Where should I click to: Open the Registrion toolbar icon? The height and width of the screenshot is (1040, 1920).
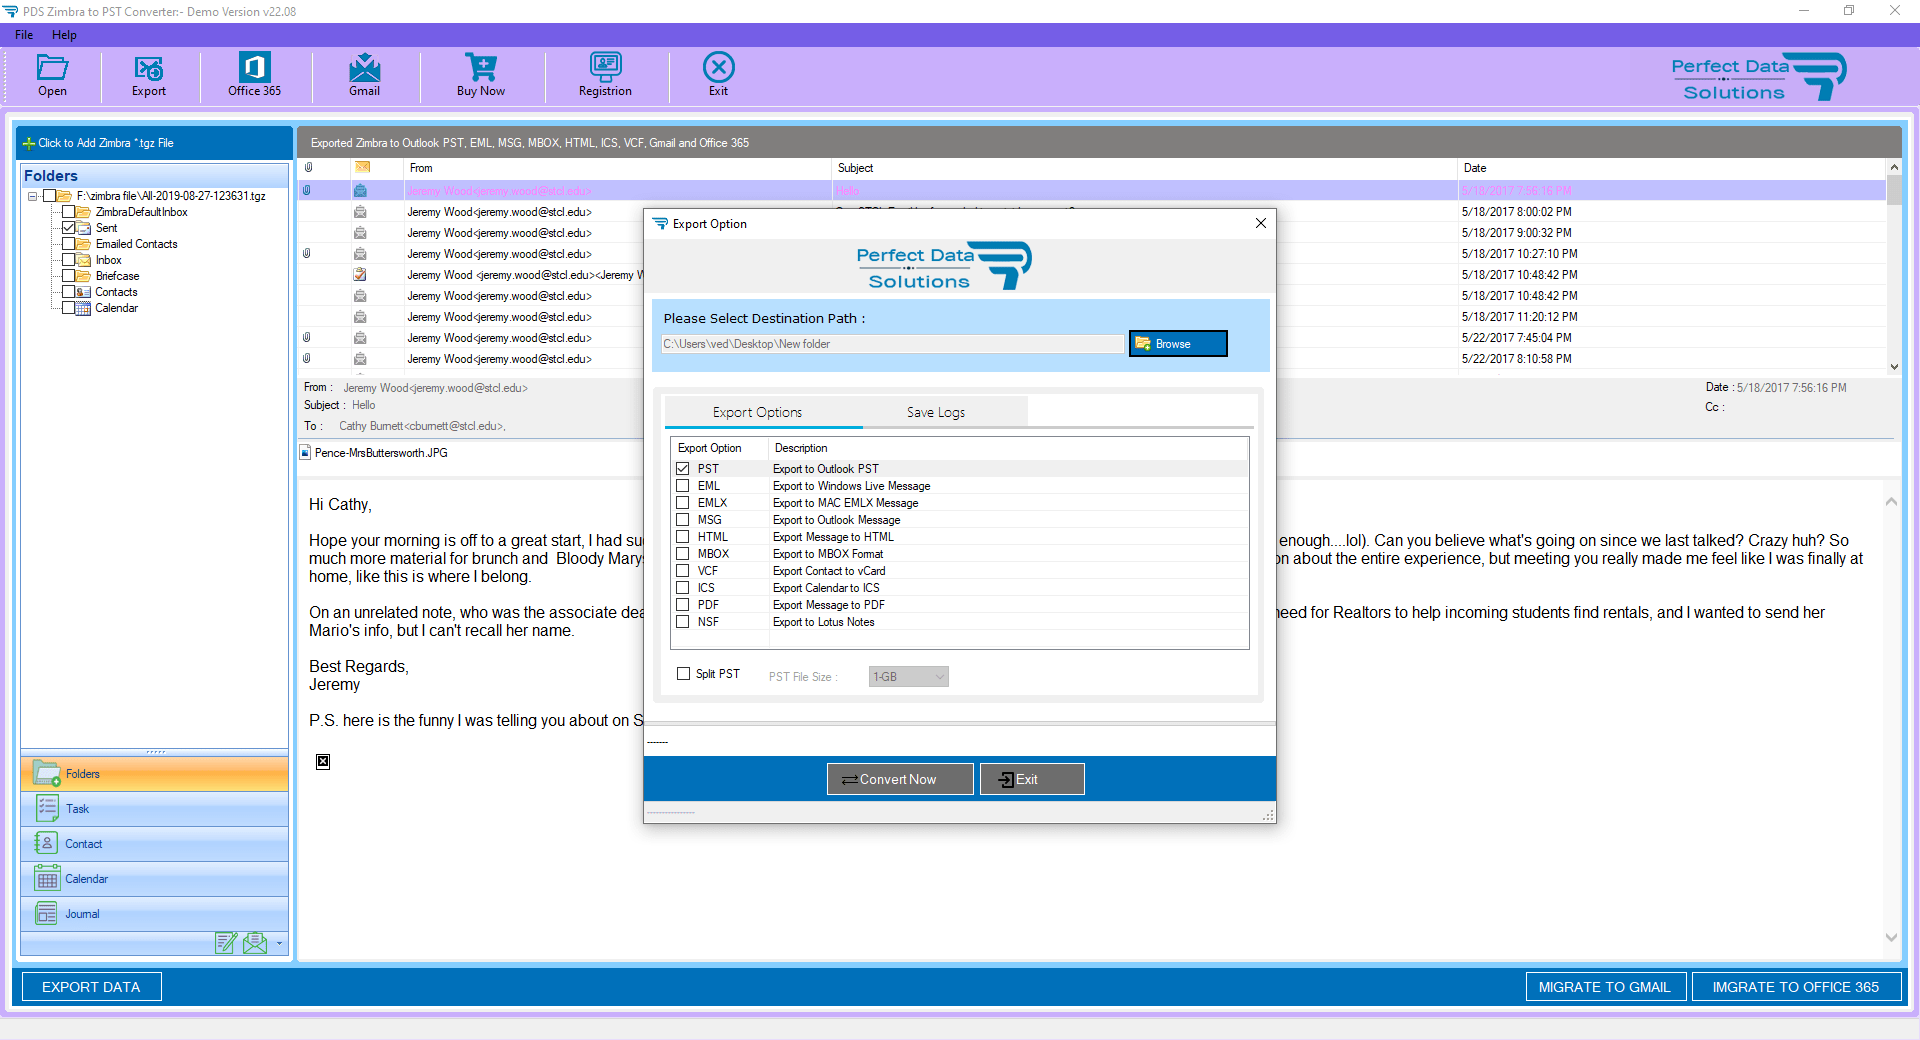click(x=605, y=67)
